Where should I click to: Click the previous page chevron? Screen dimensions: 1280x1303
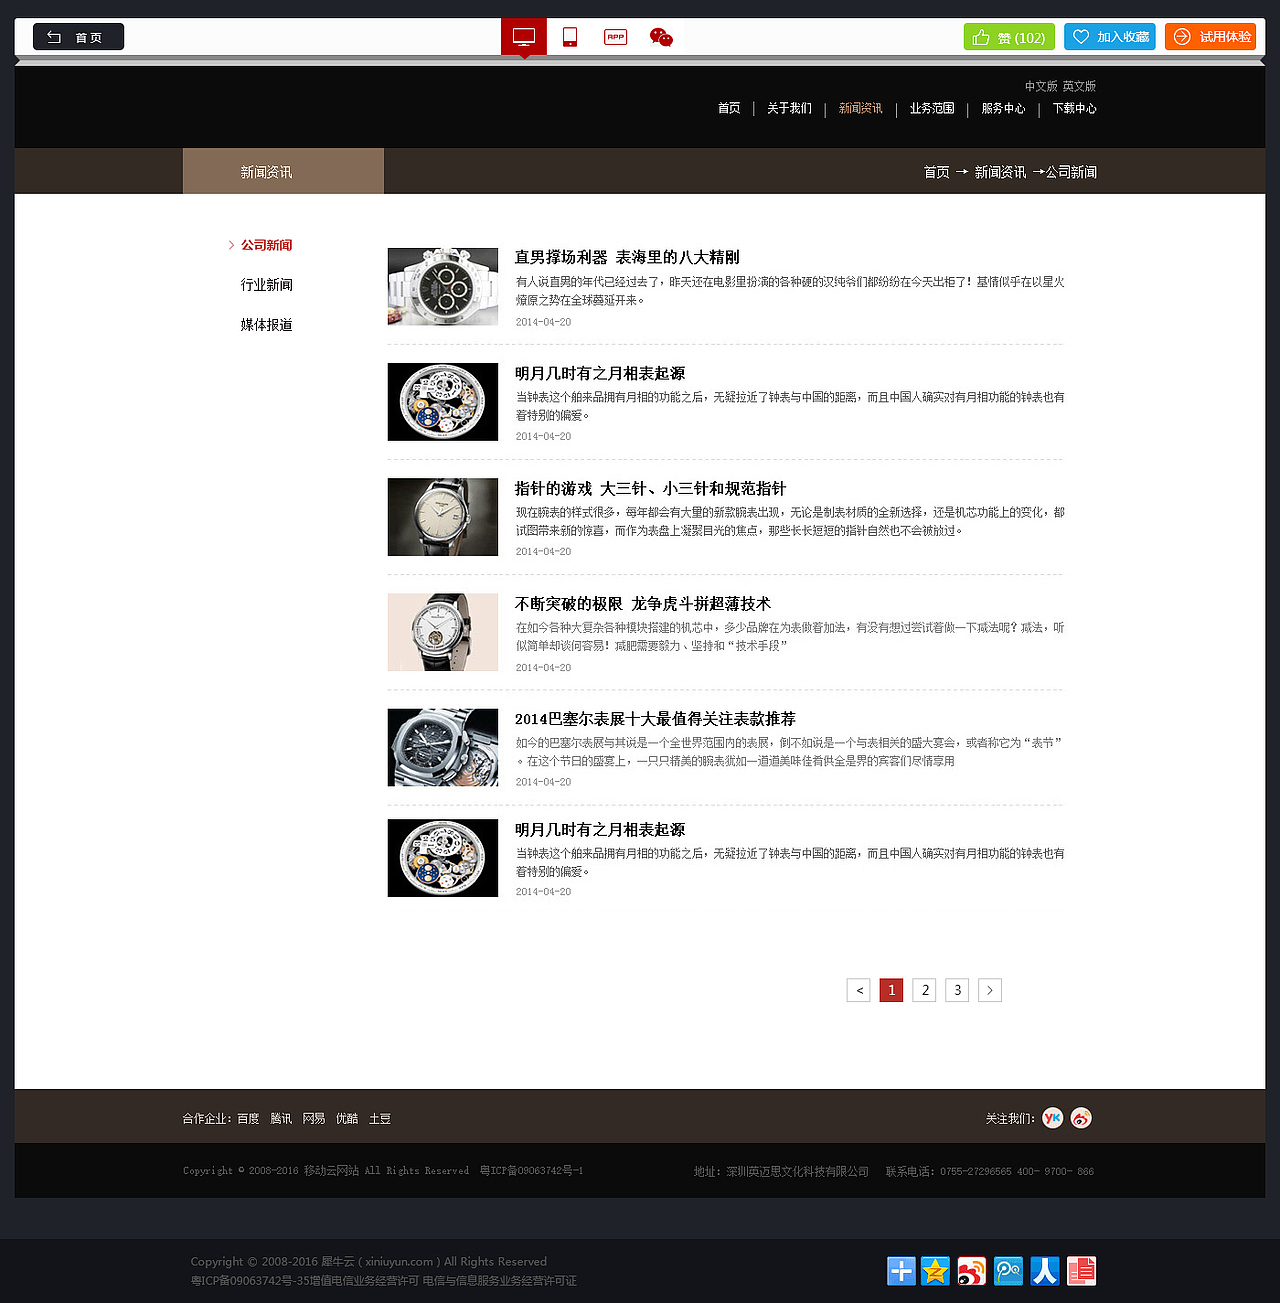coord(858,990)
